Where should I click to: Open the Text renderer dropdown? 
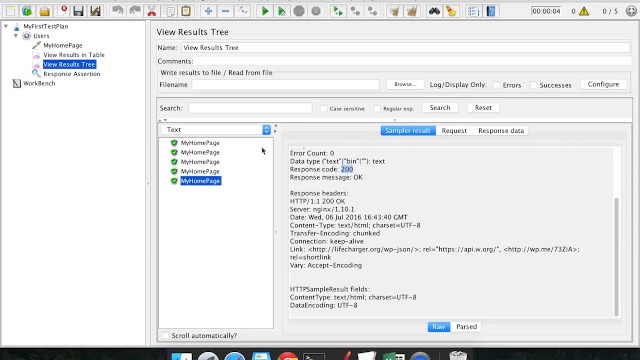point(216,129)
